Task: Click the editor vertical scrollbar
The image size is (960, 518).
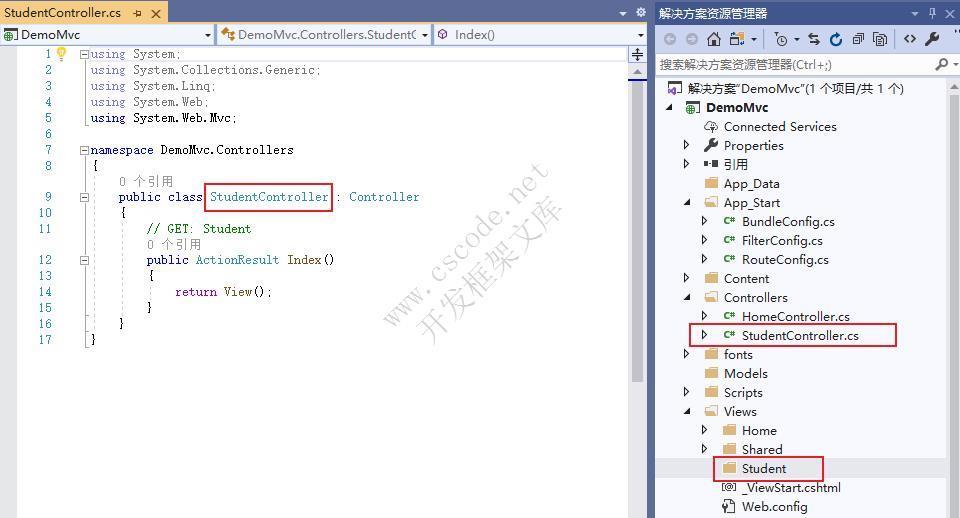Action: 638,220
